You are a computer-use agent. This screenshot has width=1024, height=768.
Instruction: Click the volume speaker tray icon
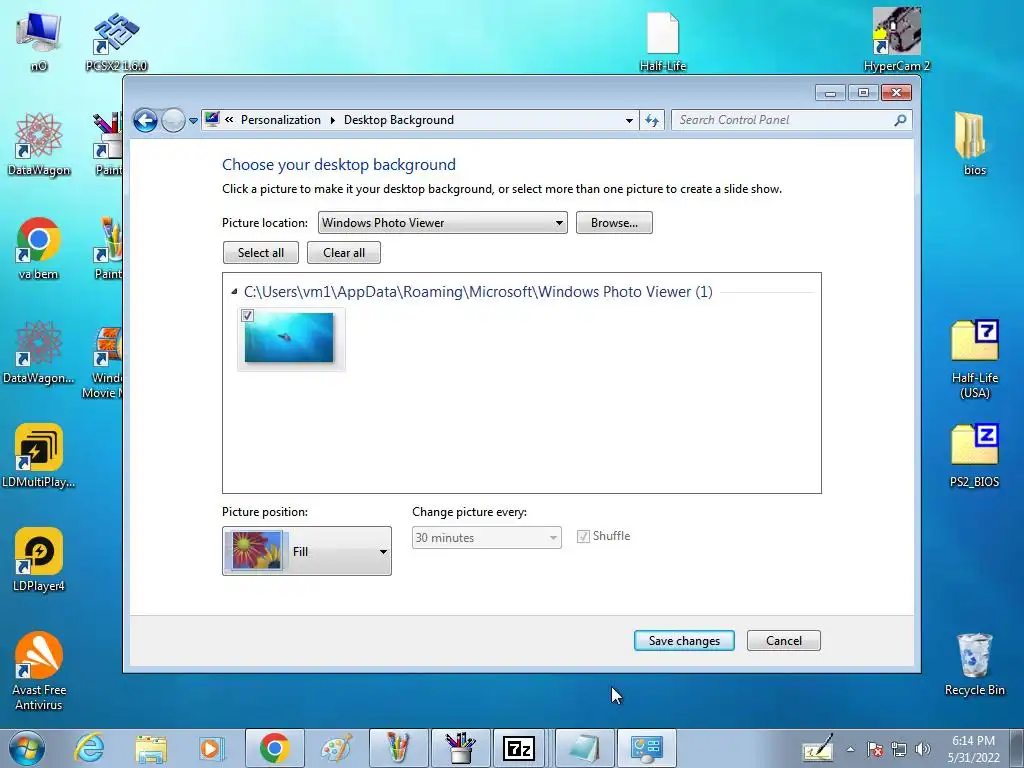(923, 749)
